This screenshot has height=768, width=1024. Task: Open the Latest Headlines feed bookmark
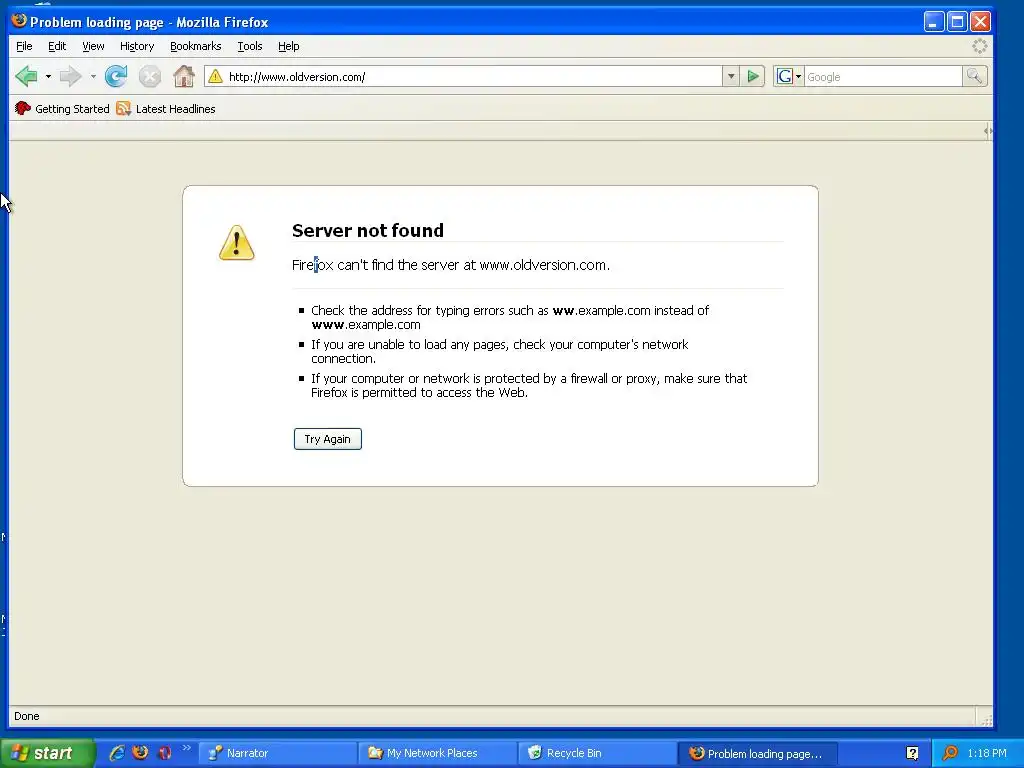pos(166,108)
